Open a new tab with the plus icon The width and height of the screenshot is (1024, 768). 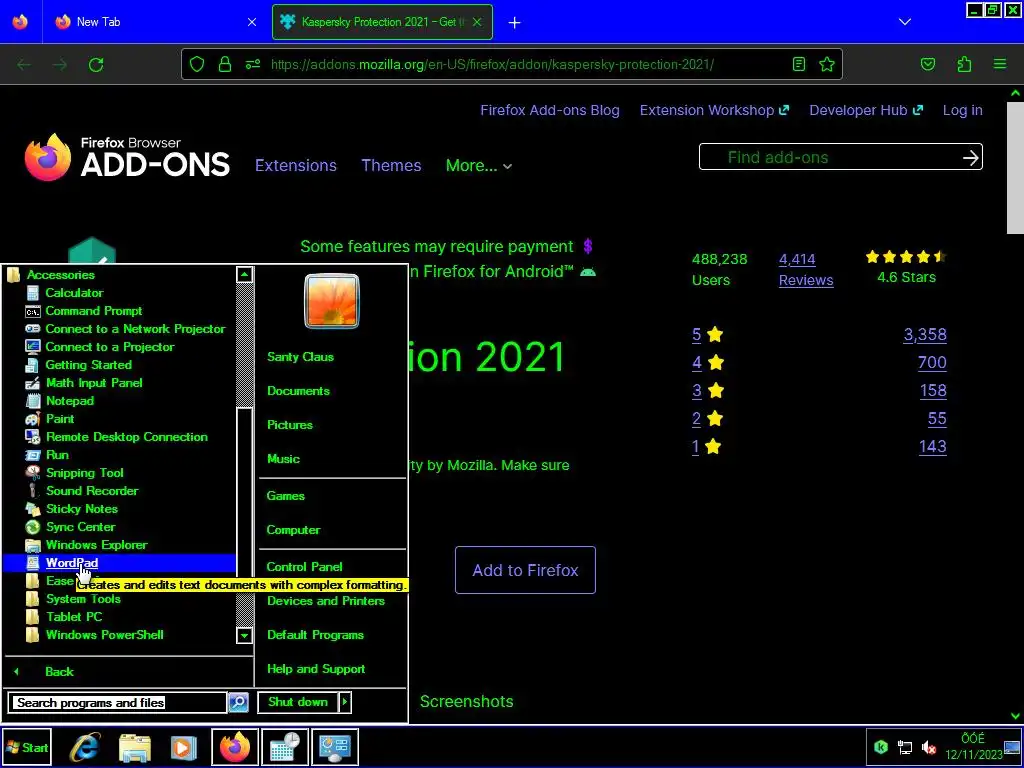[515, 22]
